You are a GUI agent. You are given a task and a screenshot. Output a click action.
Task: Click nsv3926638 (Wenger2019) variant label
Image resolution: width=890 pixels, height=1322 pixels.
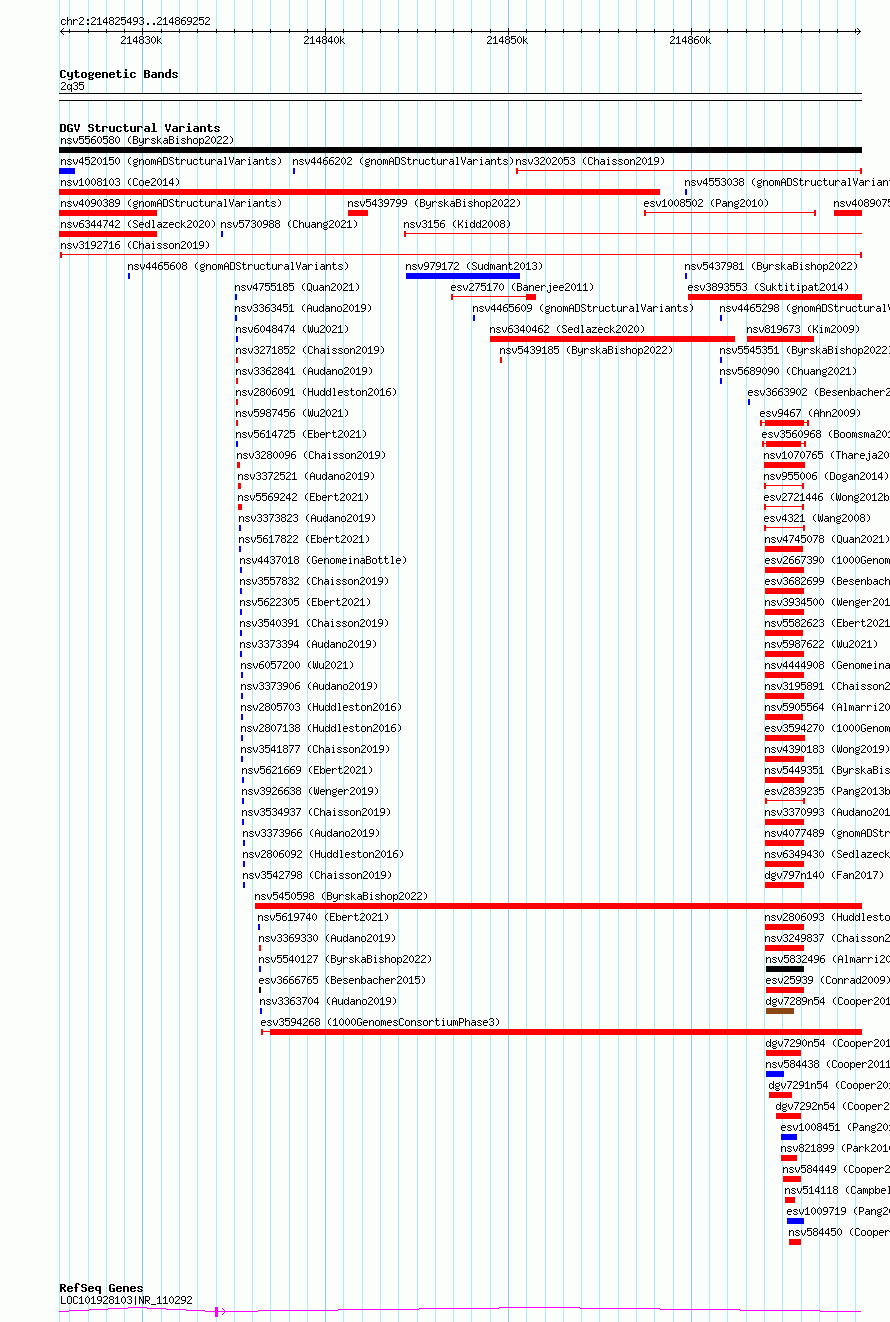click(310, 791)
